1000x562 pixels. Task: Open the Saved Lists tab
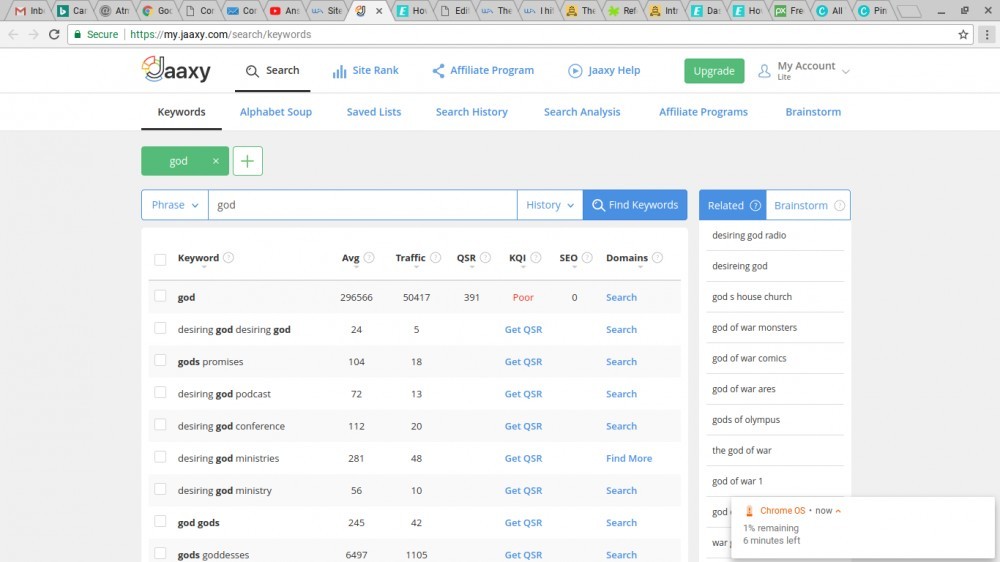point(374,112)
